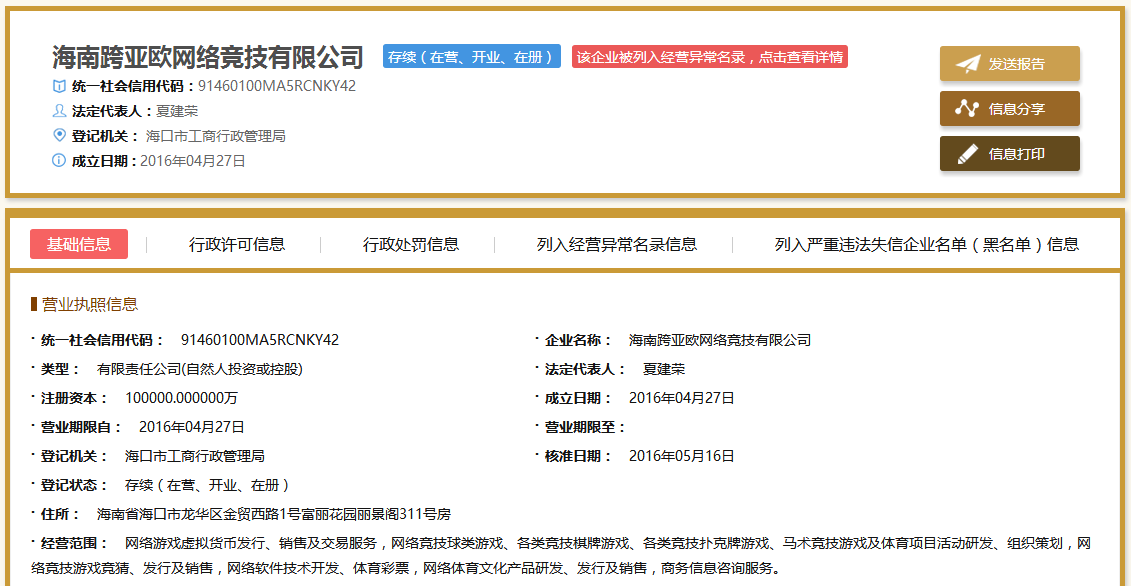Click the person icon next to 法定代表人
Image resolution: width=1131 pixels, height=586 pixels.
click(x=59, y=111)
